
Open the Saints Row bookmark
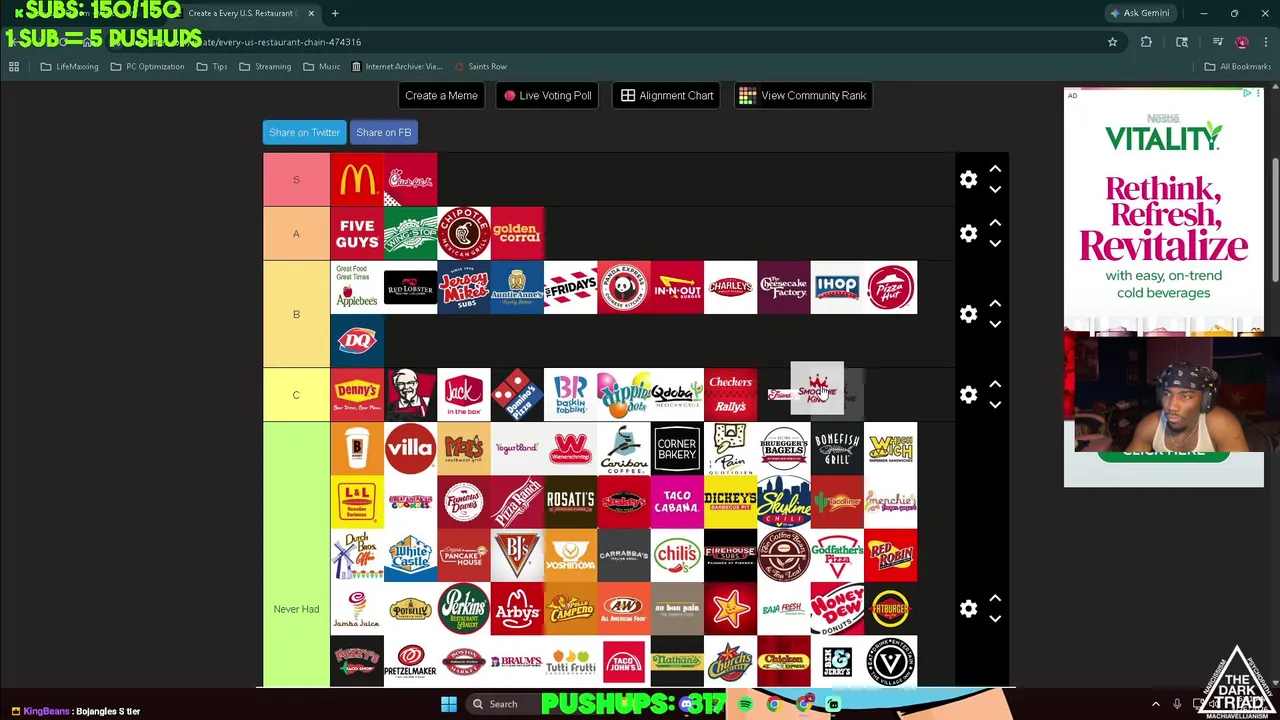click(x=480, y=67)
